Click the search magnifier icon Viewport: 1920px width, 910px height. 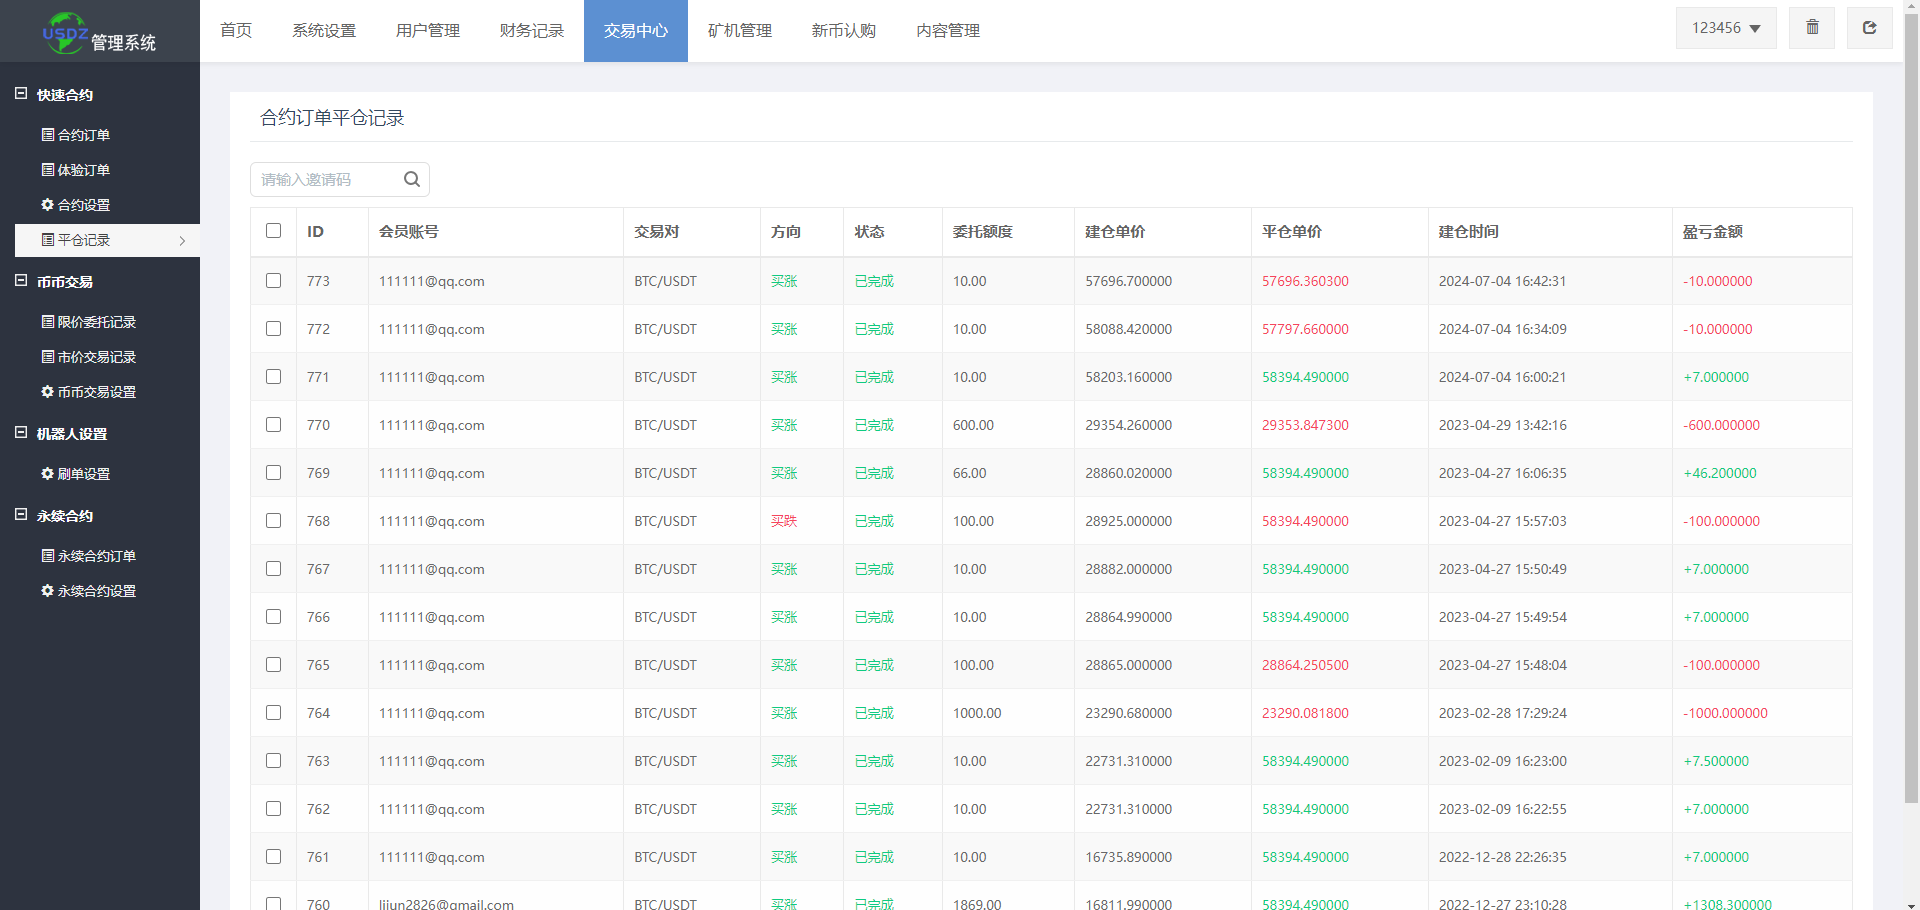[x=411, y=179]
